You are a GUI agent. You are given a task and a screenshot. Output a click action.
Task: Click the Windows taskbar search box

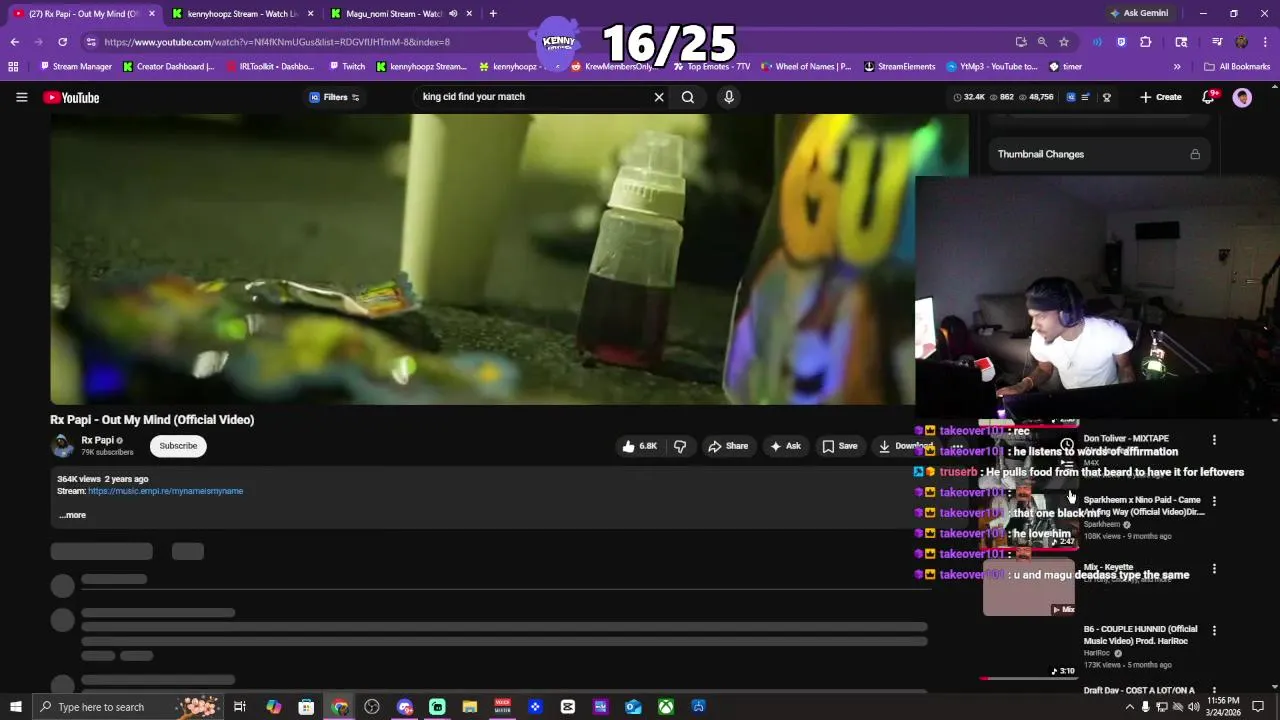click(128, 707)
